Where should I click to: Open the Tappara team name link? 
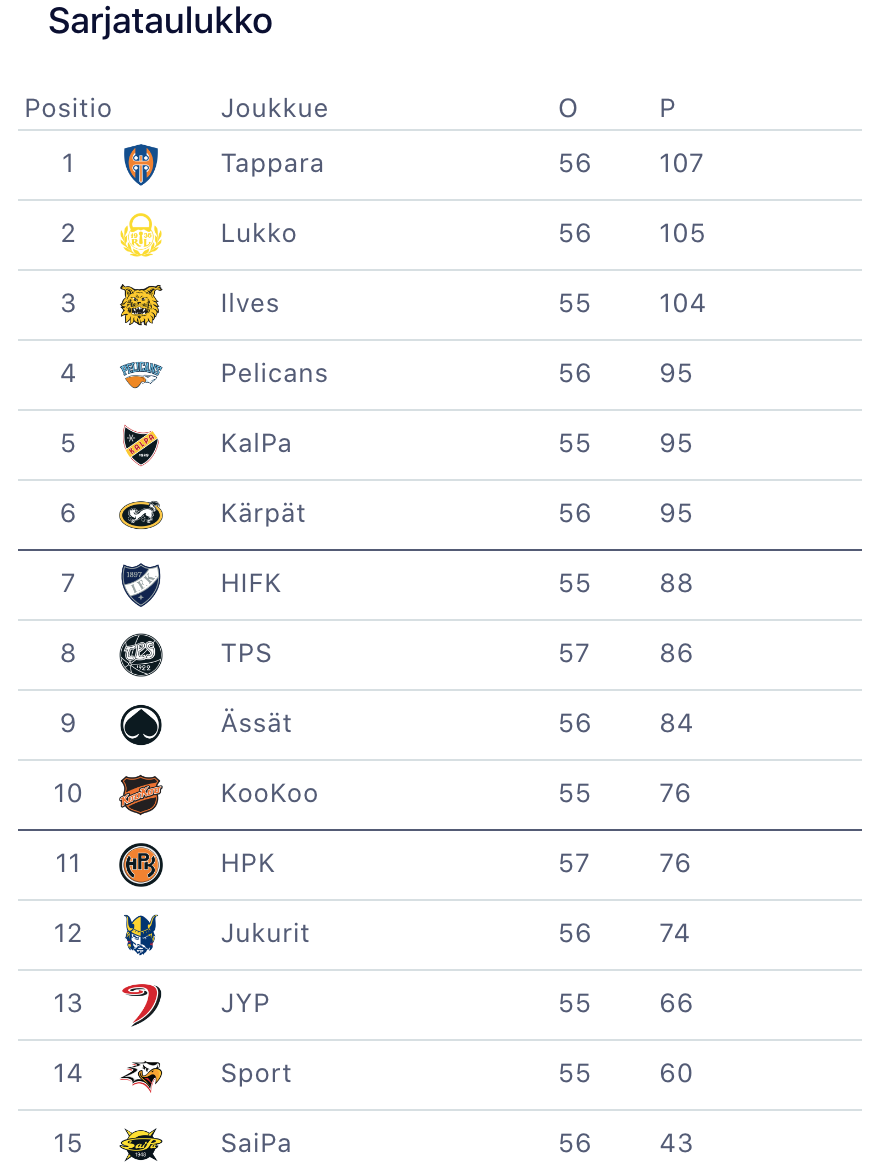coord(272,163)
